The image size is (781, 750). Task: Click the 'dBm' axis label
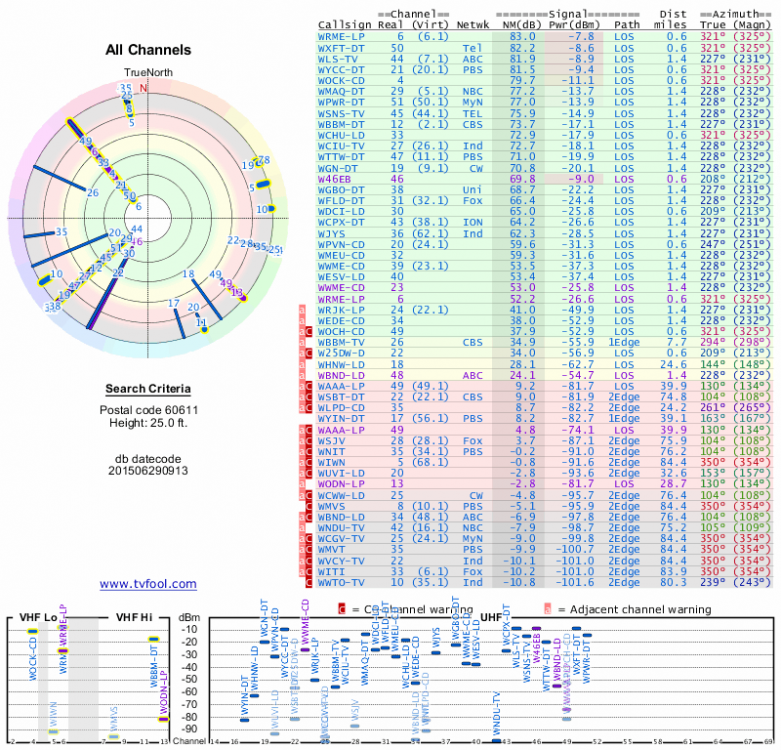189,618
